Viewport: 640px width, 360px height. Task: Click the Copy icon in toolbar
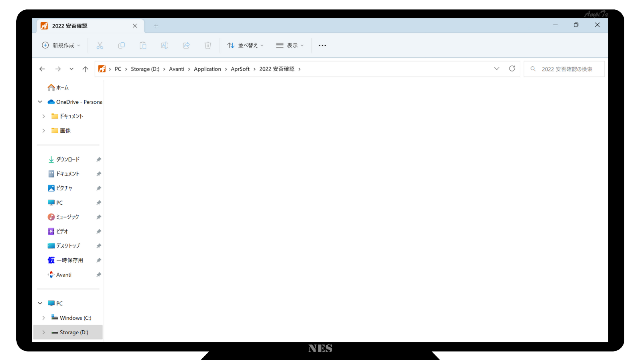point(121,45)
